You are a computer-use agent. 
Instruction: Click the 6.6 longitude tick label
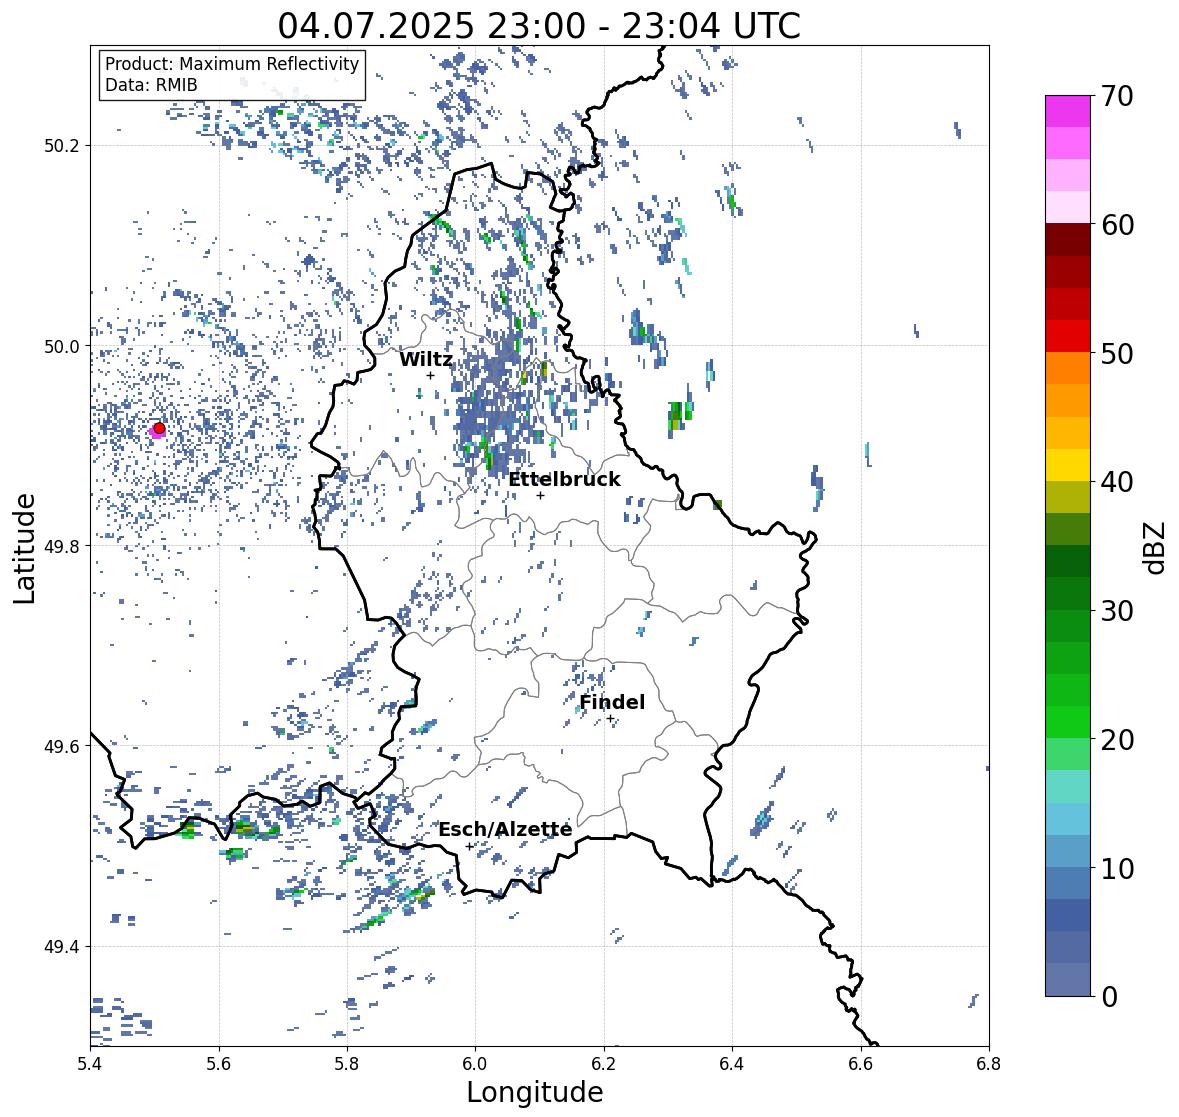pos(861,1064)
